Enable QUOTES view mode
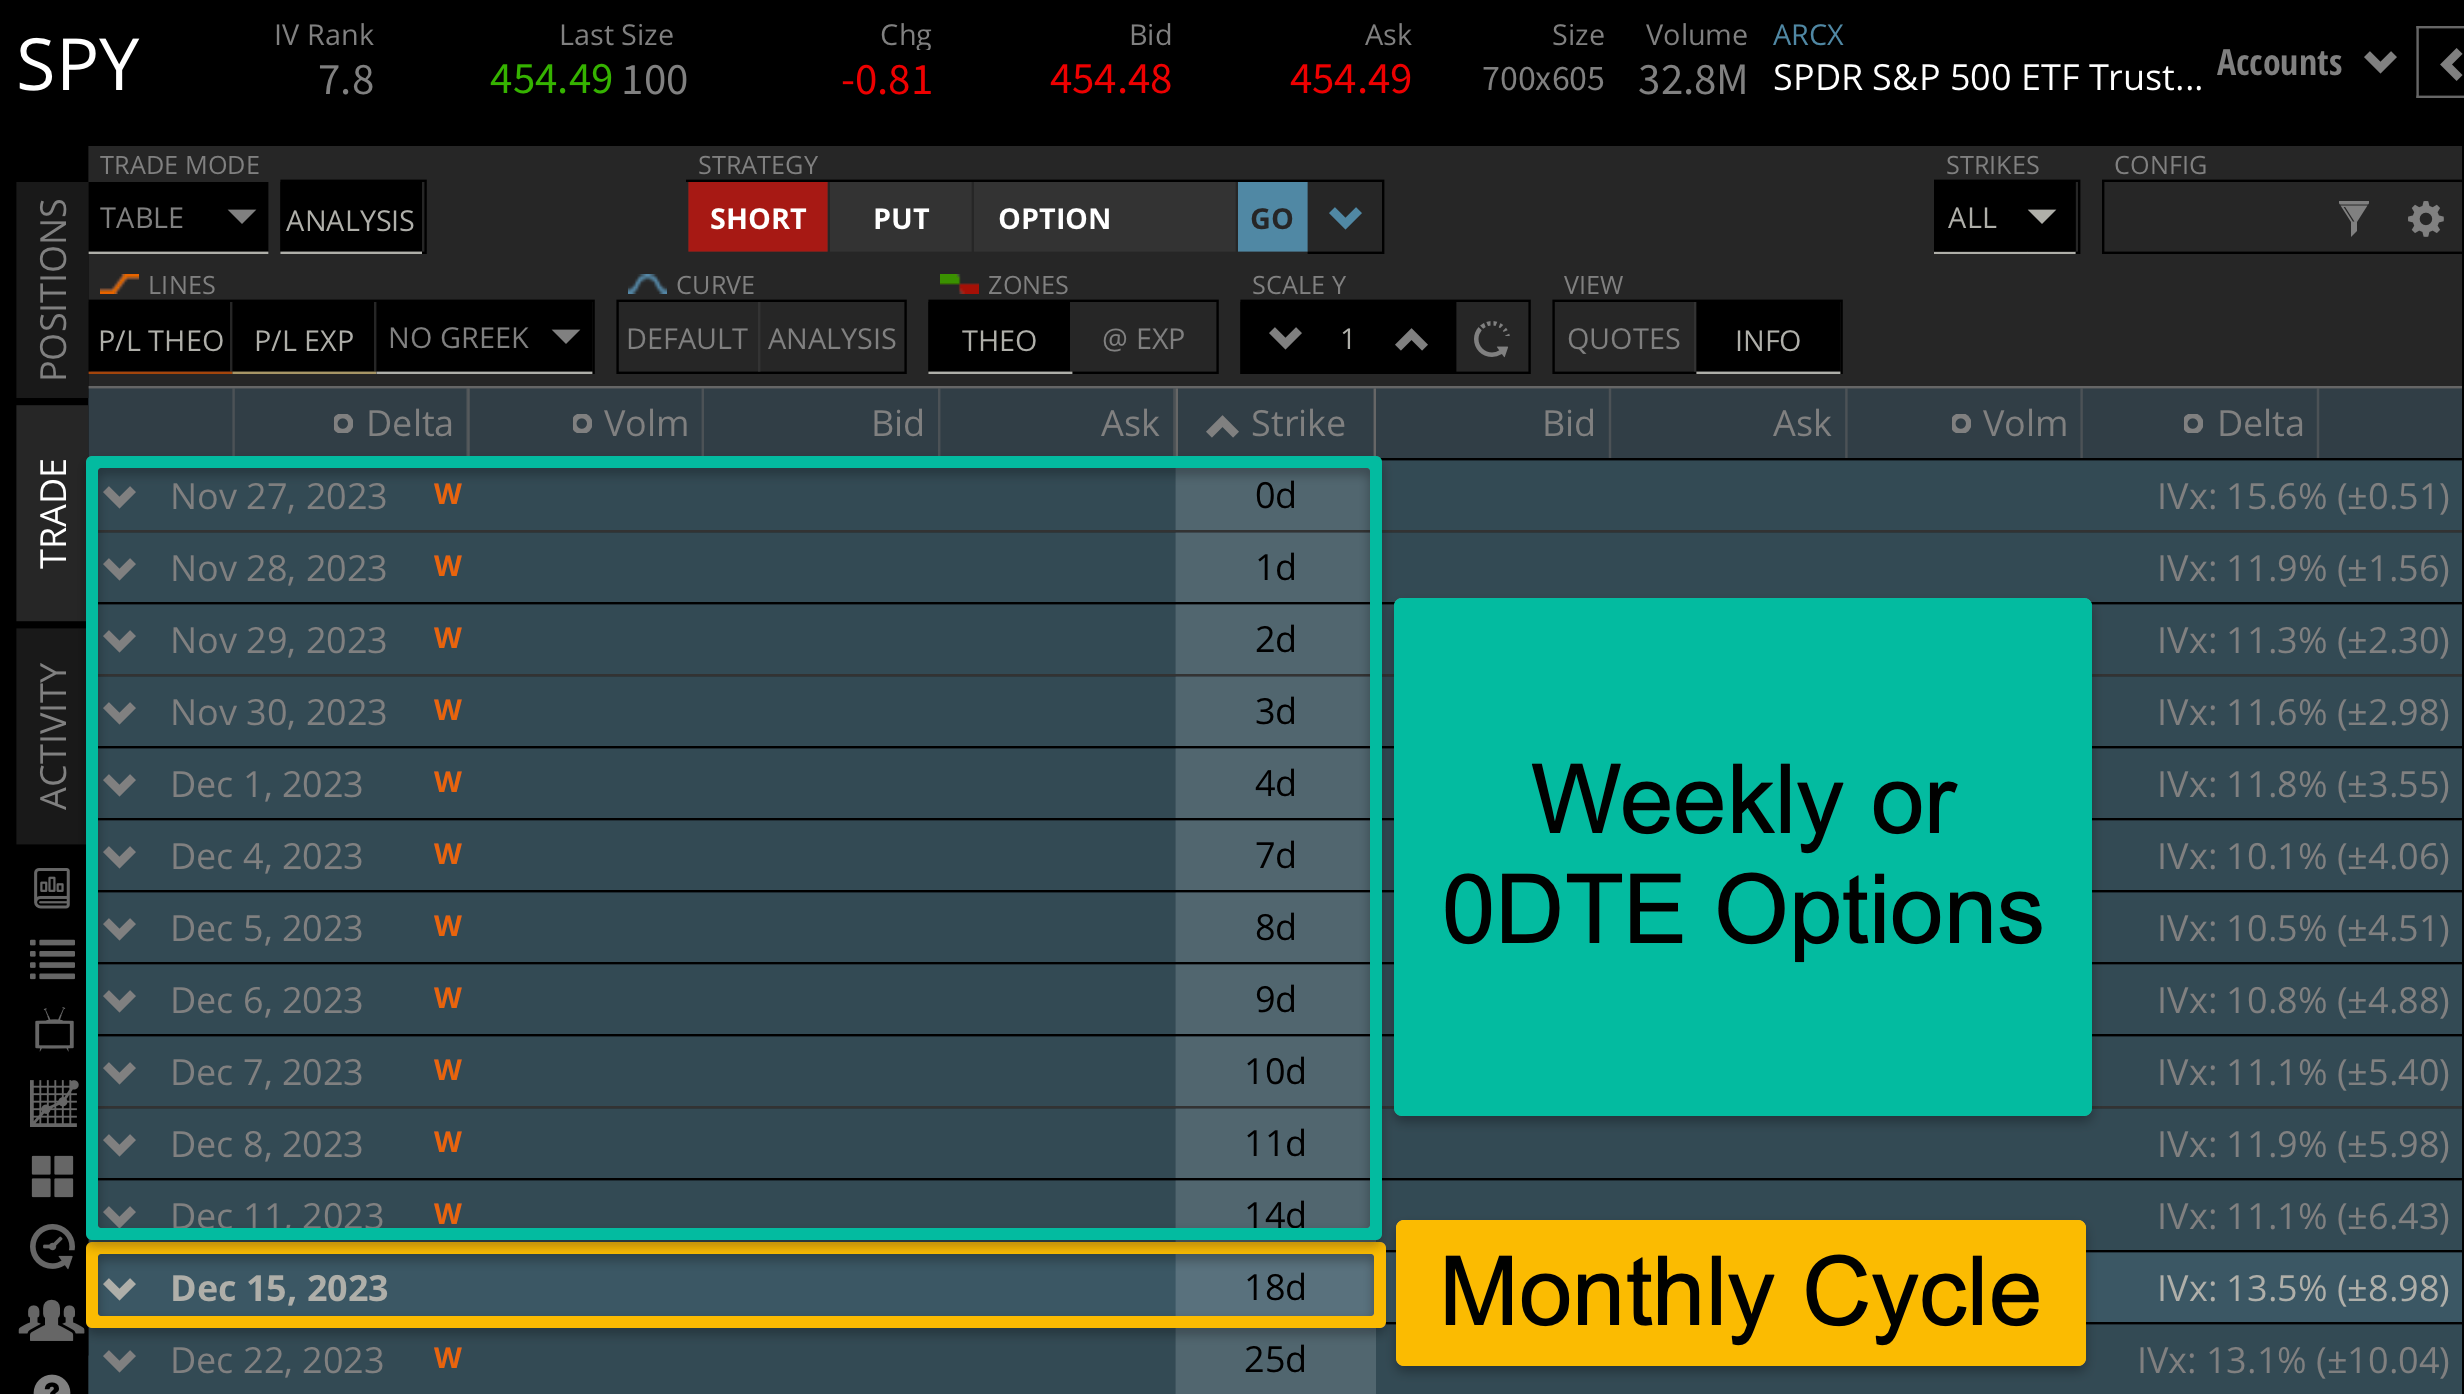 tap(1622, 339)
